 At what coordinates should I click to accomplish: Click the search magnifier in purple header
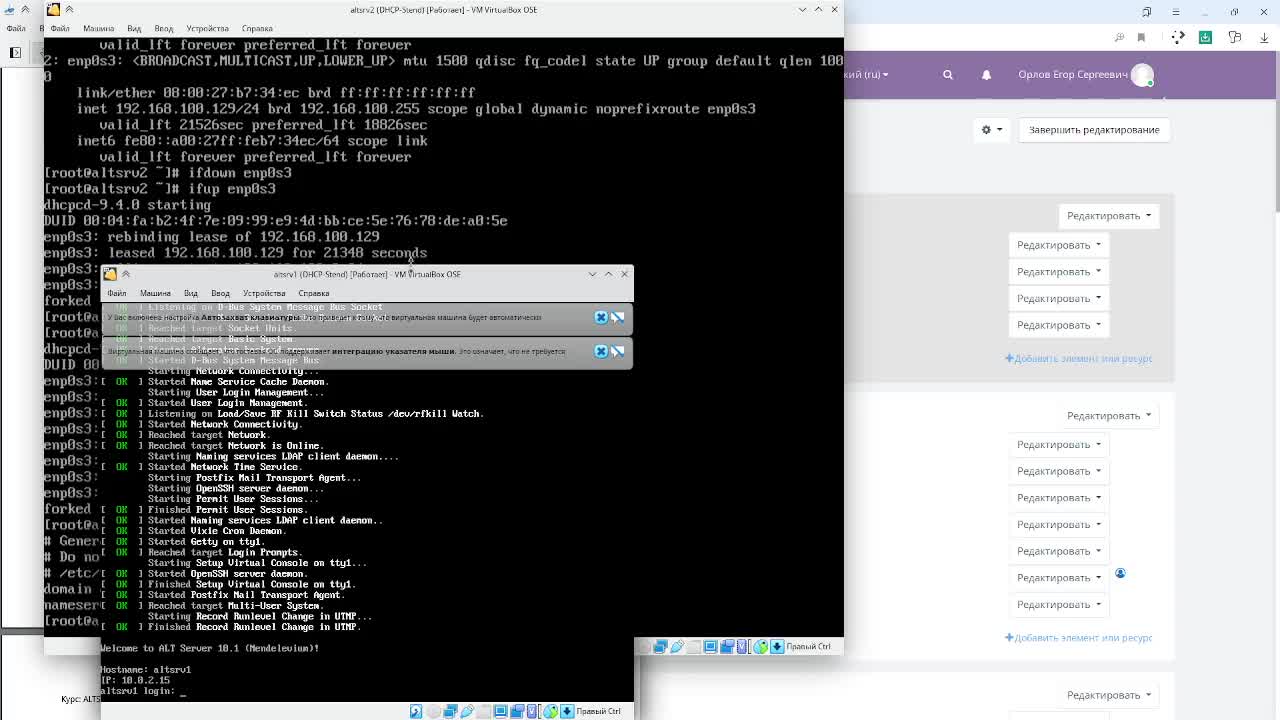point(948,74)
